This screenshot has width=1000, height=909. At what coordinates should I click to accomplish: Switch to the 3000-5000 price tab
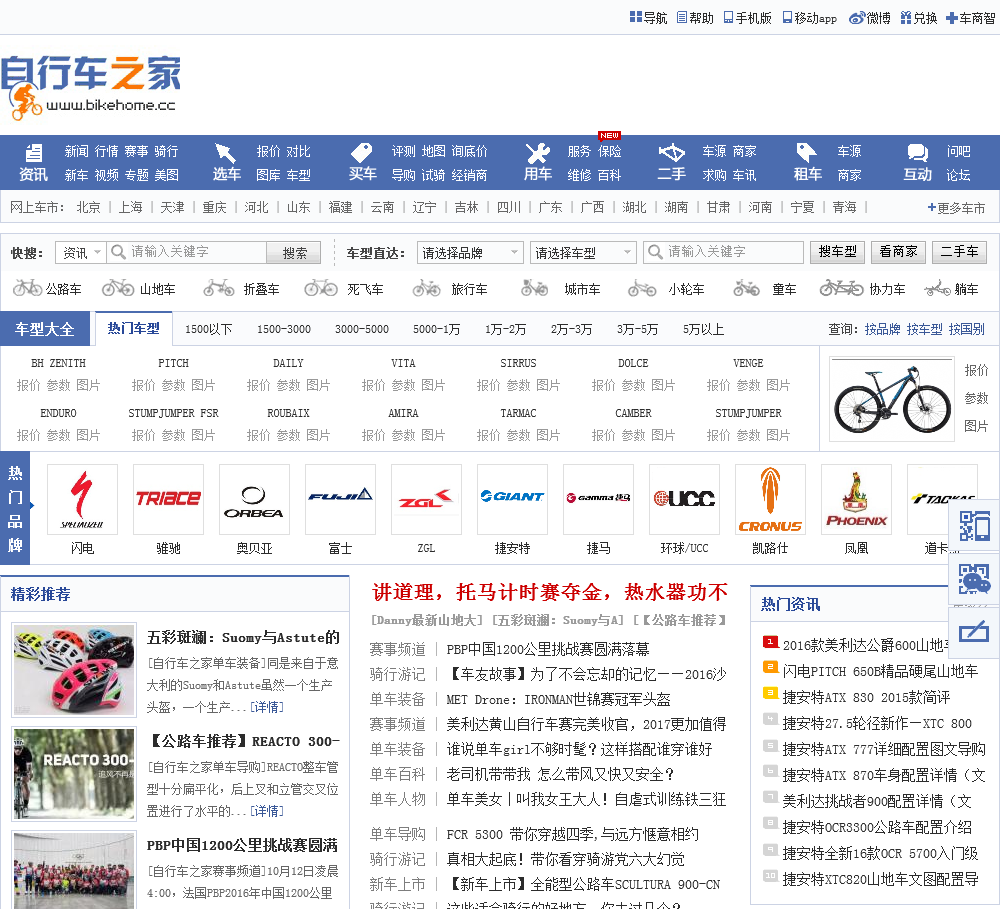click(x=362, y=329)
